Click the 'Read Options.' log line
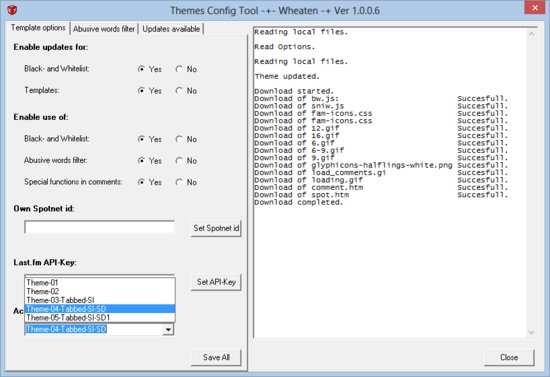Viewport: 550px width, 377px height. point(284,47)
